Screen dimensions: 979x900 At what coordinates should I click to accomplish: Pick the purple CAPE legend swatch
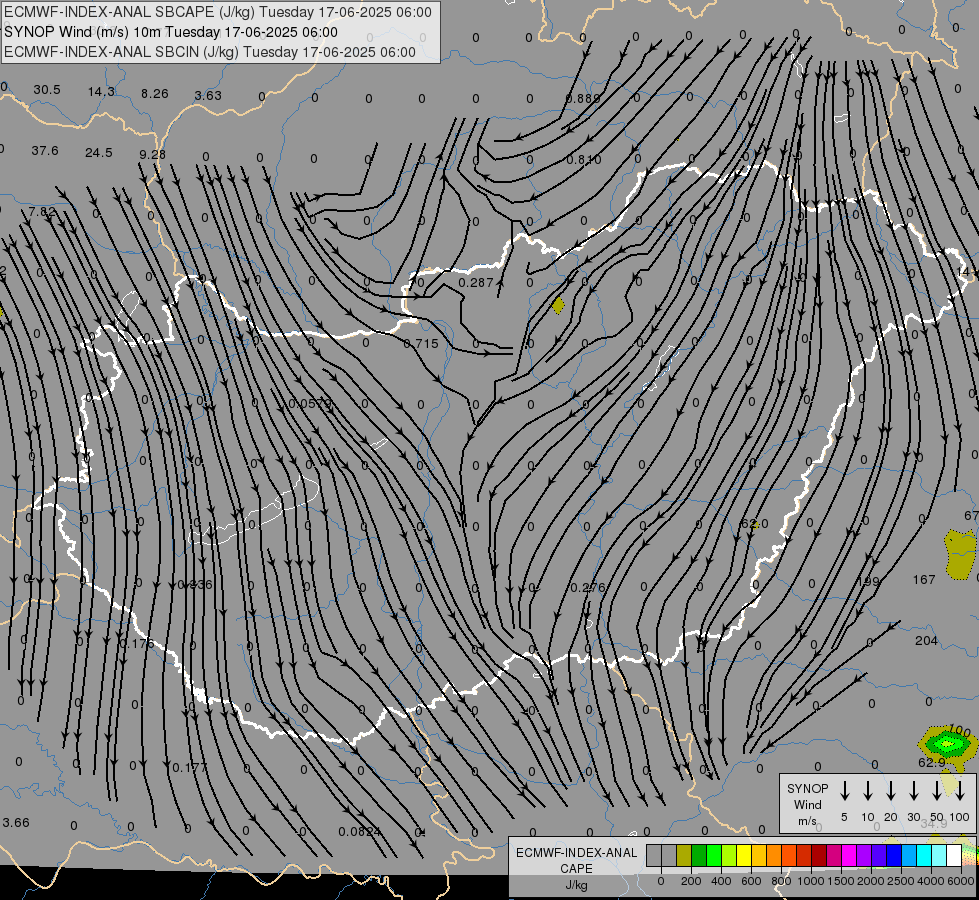[864, 855]
